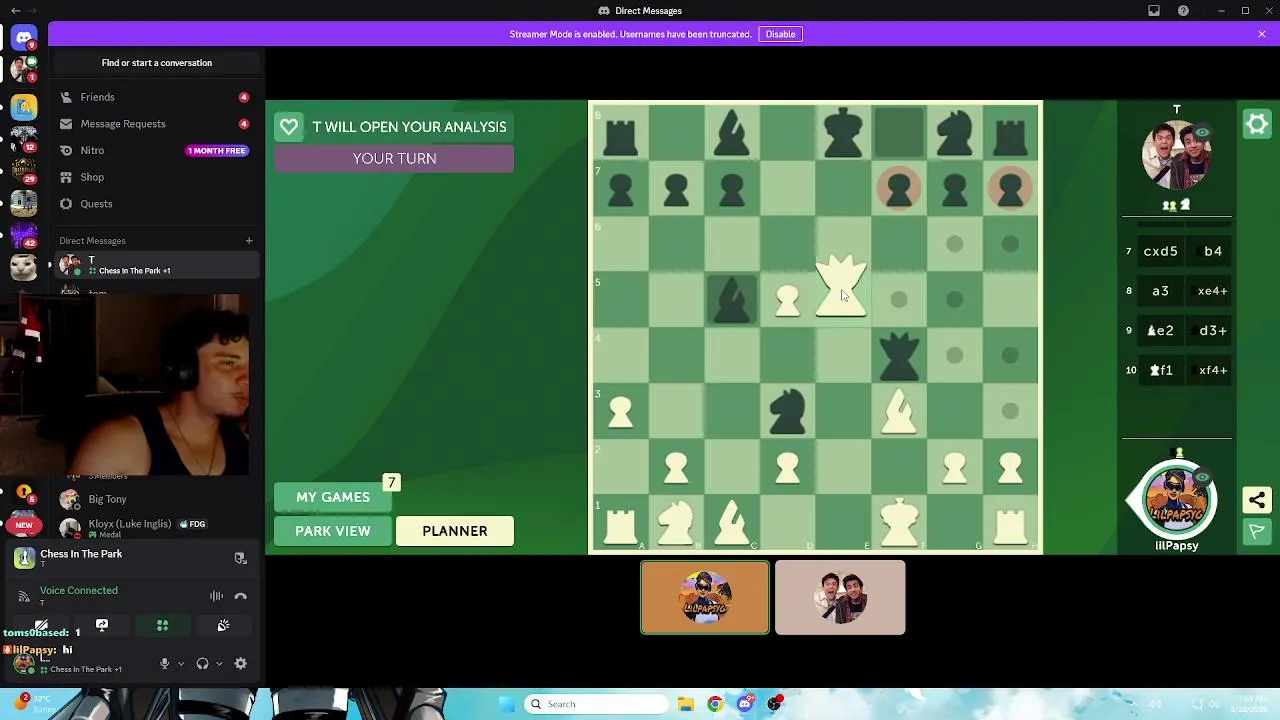The width and height of the screenshot is (1280, 720).
Task: Open the Discord Shop
Action: pos(155,177)
